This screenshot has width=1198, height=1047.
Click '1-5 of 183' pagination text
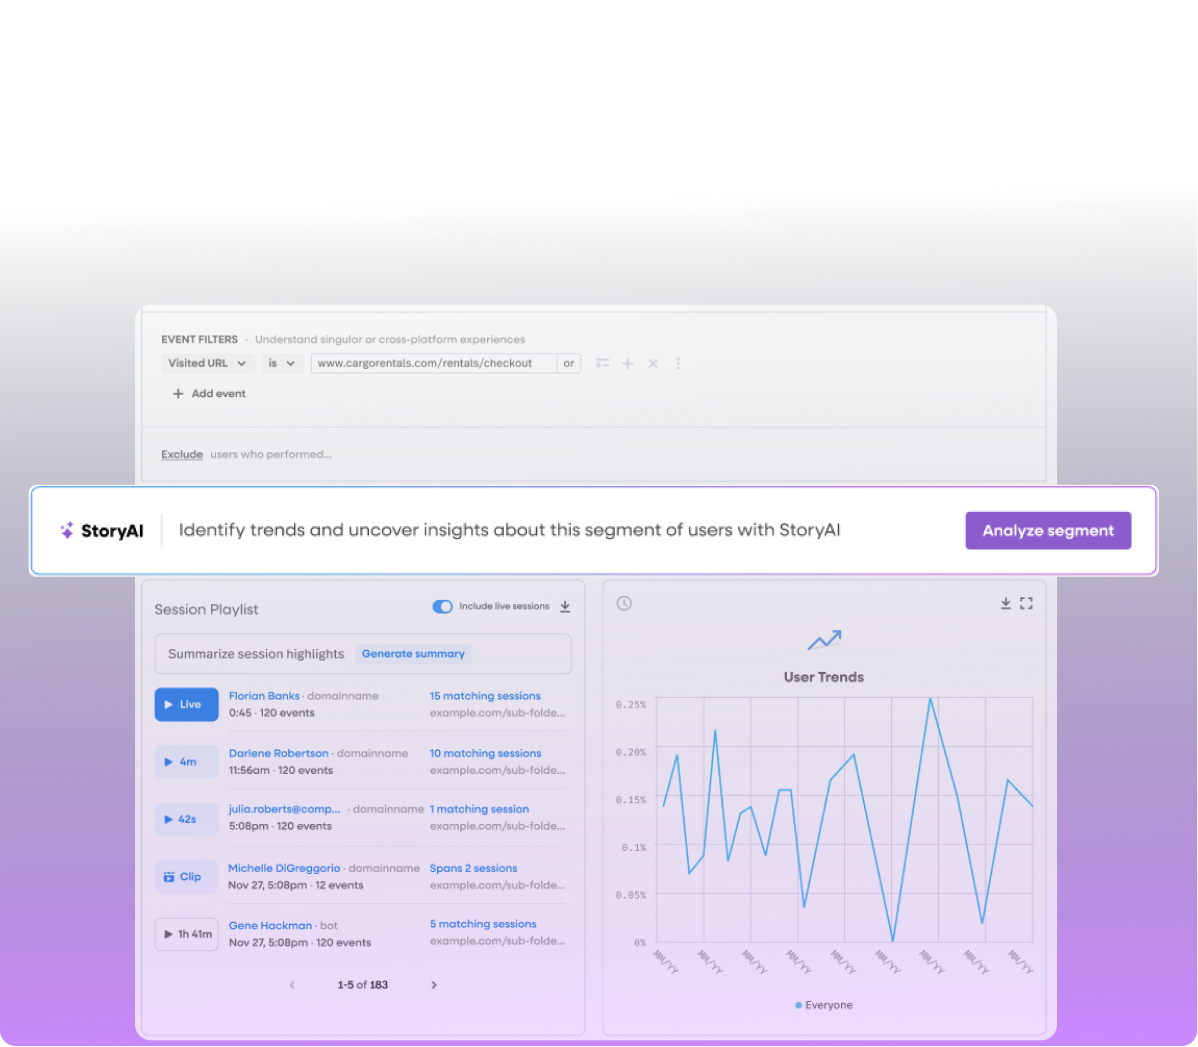[x=363, y=985]
